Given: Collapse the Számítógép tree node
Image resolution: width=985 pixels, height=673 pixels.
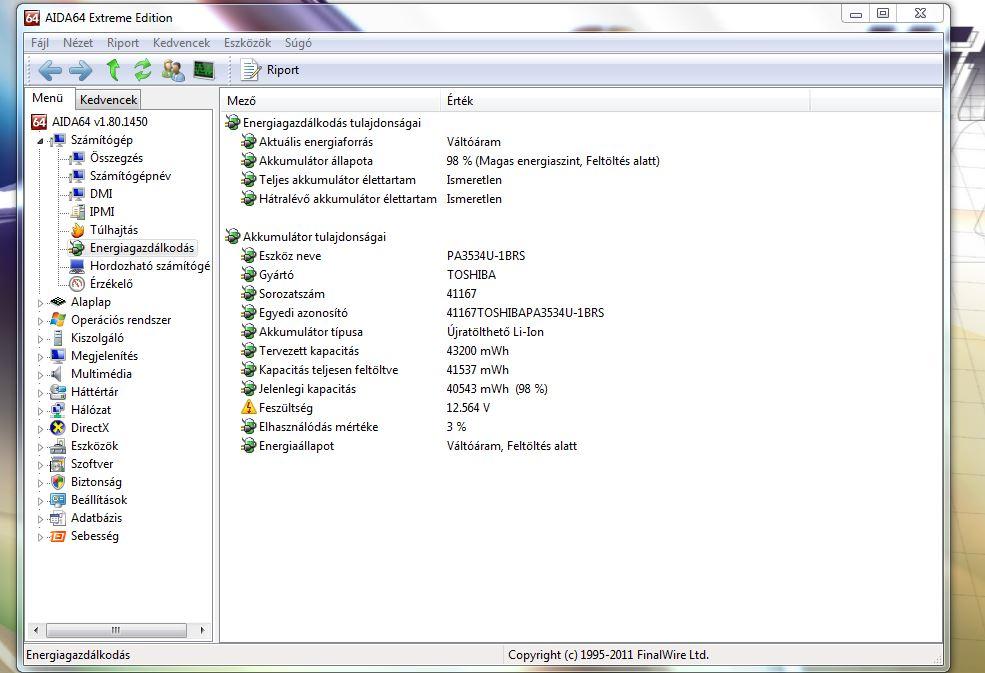Looking at the screenshot, I should click(x=40, y=141).
